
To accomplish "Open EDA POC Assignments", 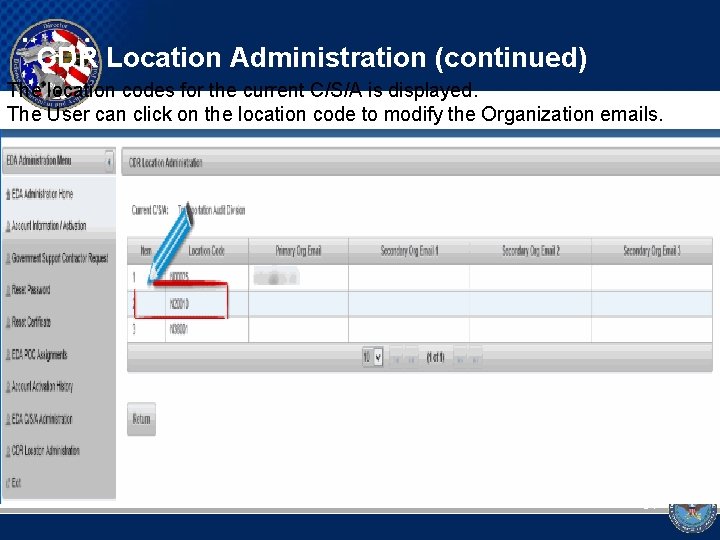I will tap(39, 354).
